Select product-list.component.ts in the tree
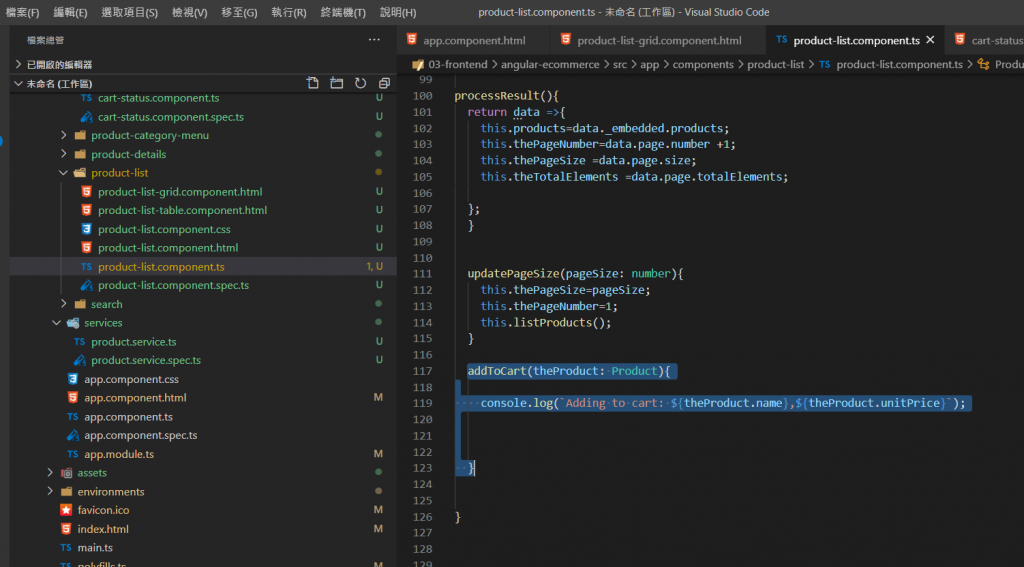Viewport: 1024px width, 567px height. (161, 267)
